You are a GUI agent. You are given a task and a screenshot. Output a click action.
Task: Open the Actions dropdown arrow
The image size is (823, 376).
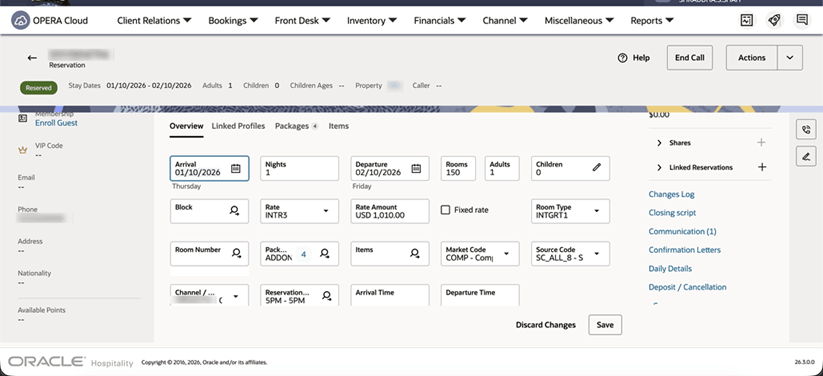point(790,58)
